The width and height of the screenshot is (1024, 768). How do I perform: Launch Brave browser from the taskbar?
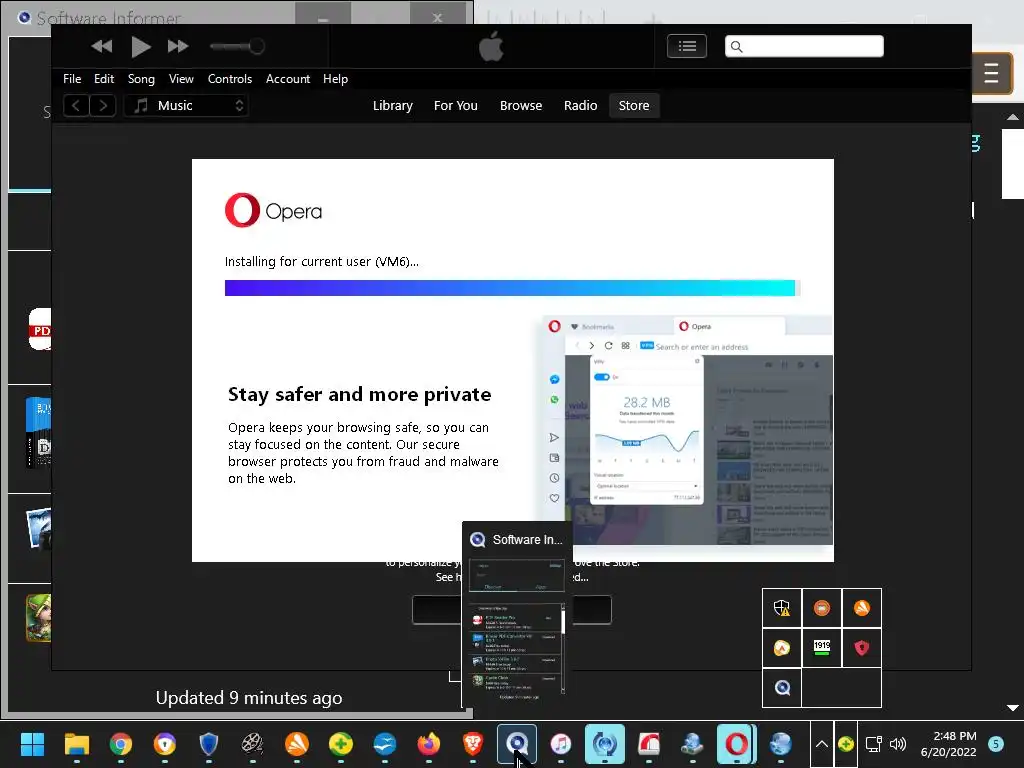pos(473,744)
